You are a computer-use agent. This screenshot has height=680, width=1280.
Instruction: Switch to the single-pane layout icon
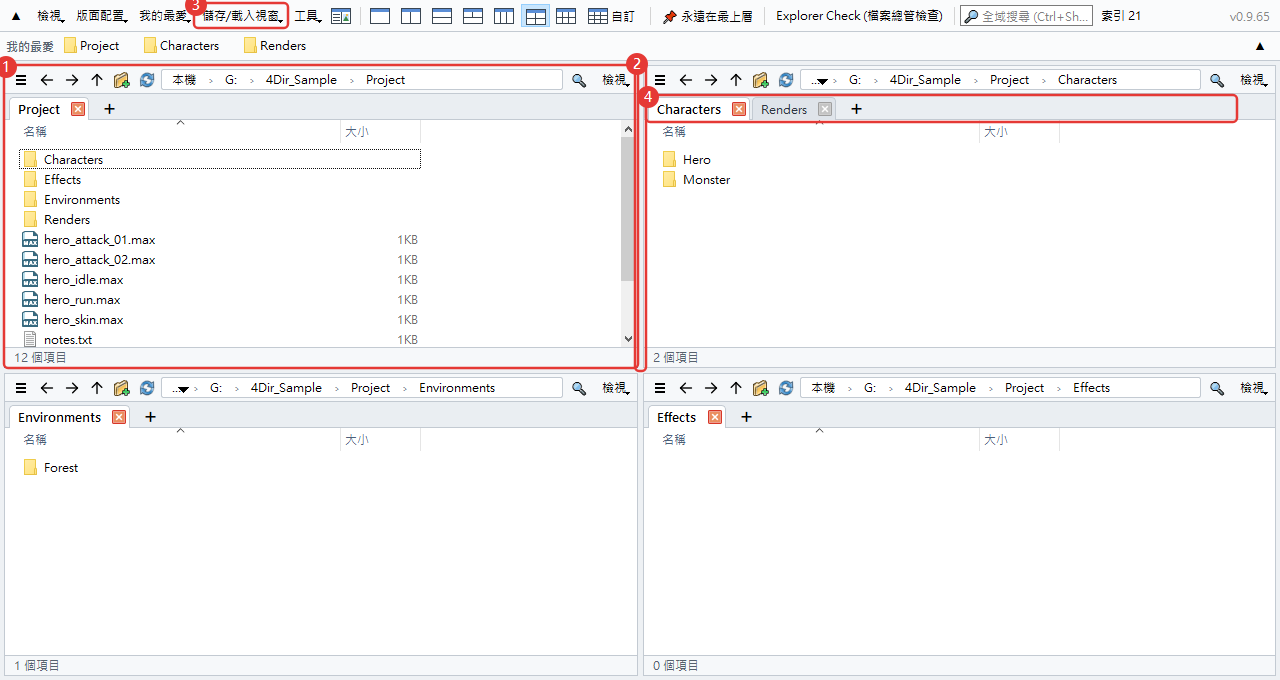pyautogui.click(x=380, y=16)
